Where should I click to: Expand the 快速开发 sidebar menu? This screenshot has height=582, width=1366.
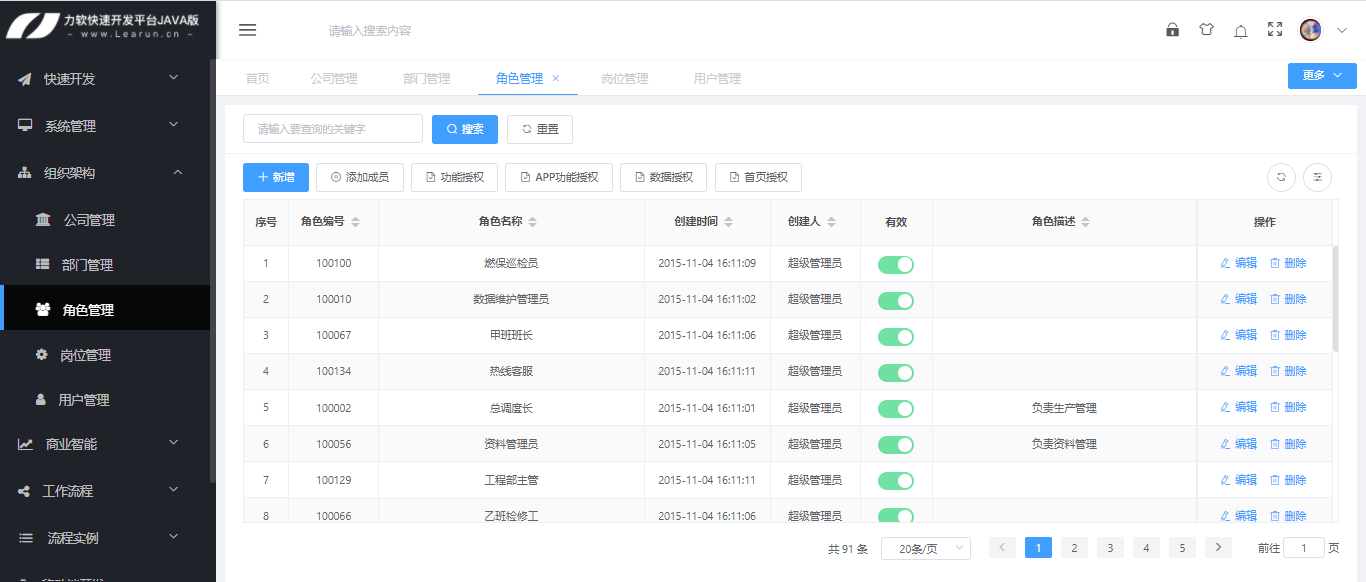pyautogui.click(x=108, y=78)
